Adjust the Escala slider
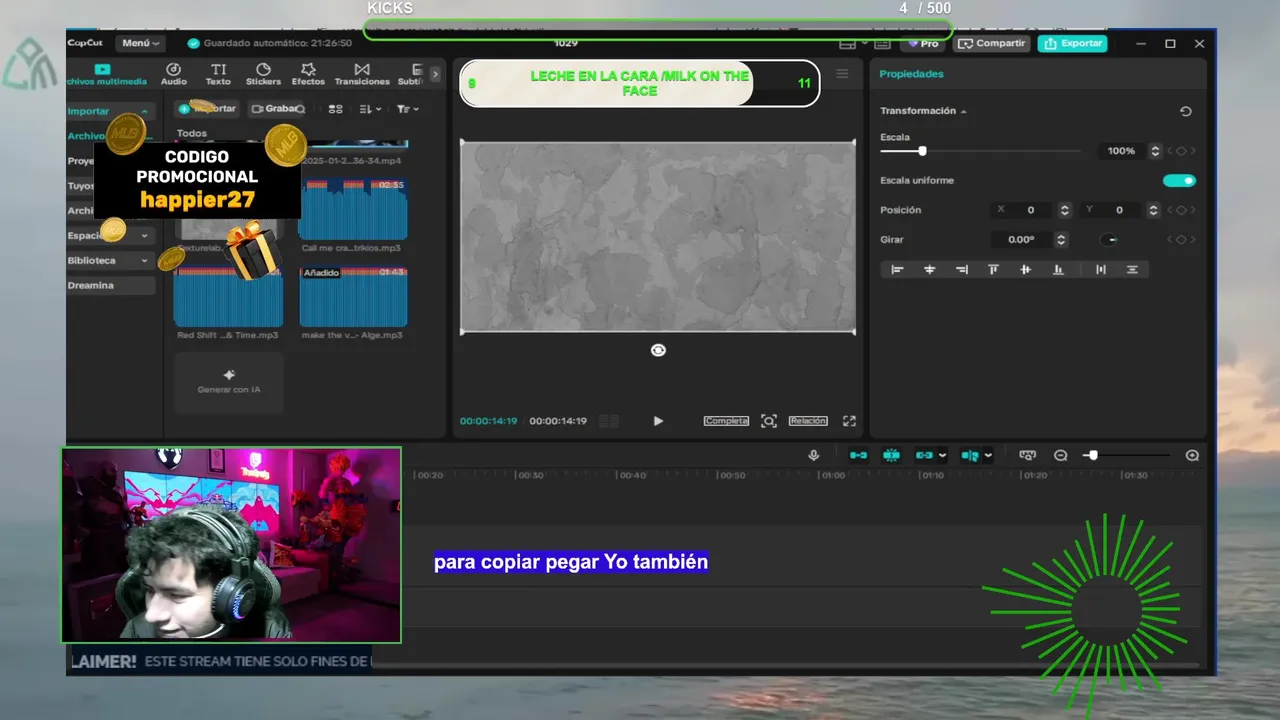This screenshot has height=720, width=1280. (980, 151)
